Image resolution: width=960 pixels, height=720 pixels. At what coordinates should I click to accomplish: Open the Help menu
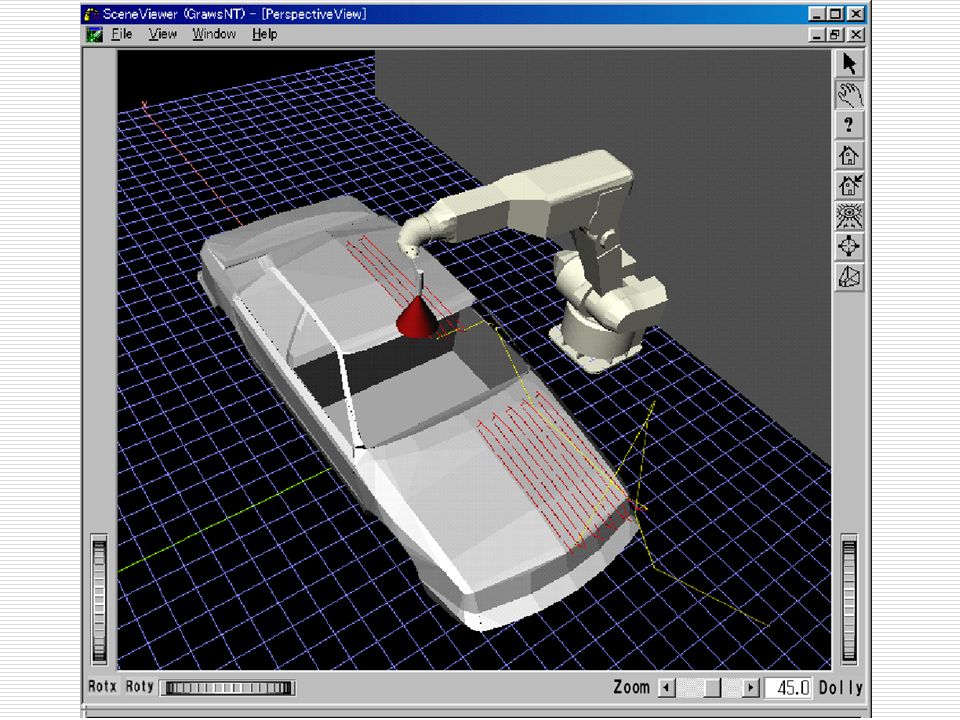(x=264, y=34)
